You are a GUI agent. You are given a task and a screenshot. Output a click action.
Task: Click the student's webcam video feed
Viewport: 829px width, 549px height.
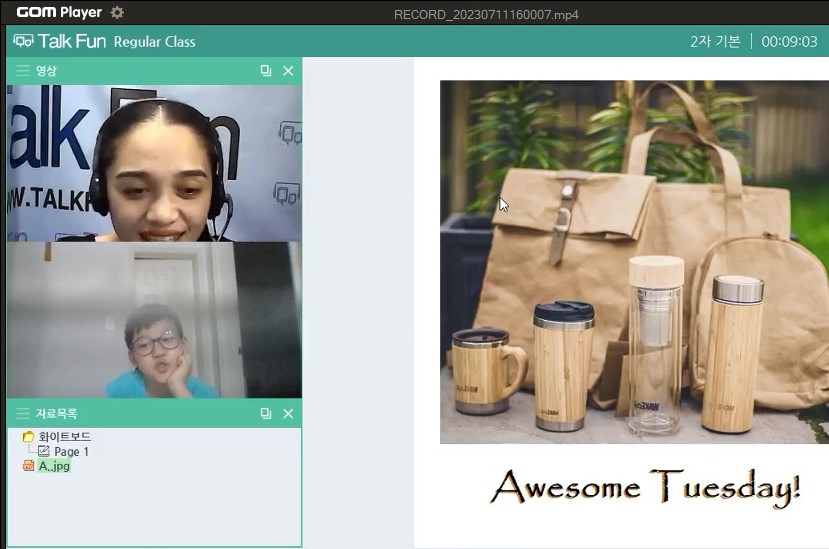[x=154, y=320]
